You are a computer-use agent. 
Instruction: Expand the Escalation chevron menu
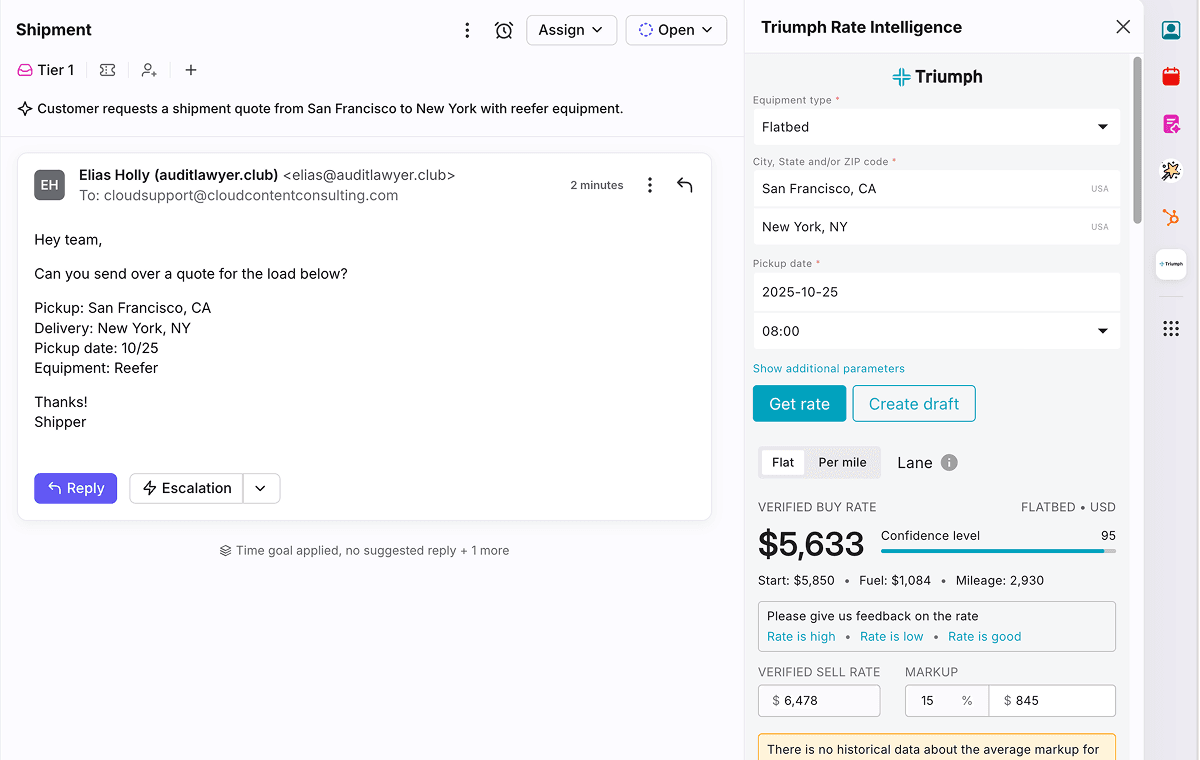[x=261, y=488]
